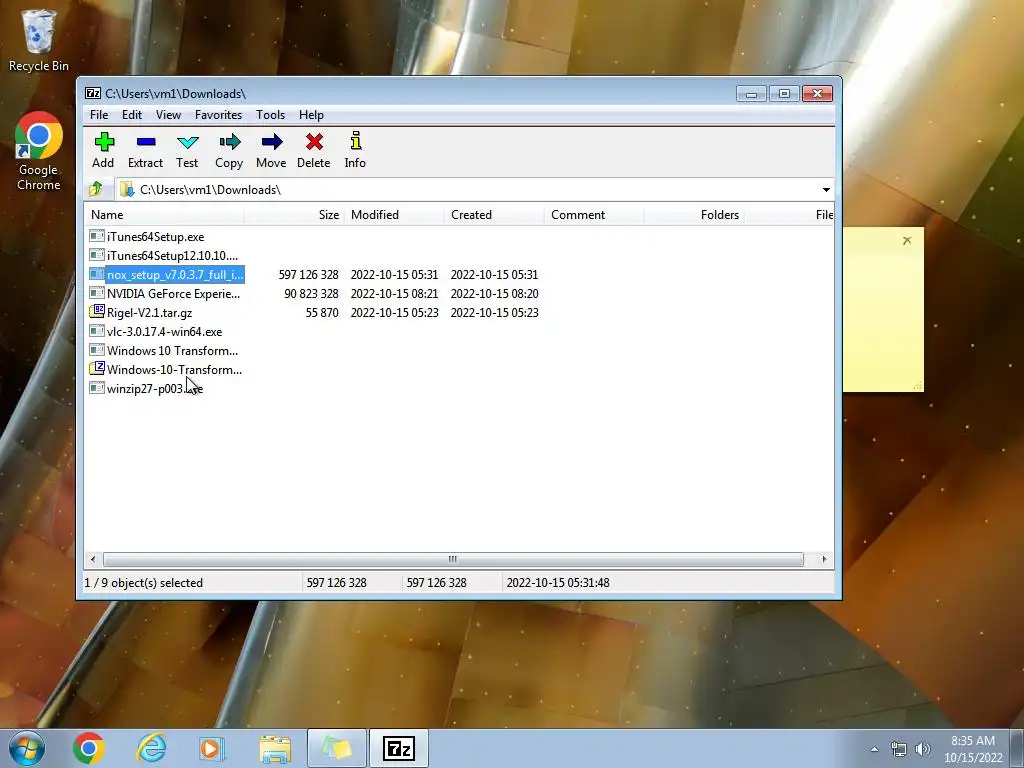
Task: Open the Help menu
Action: coord(312,115)
